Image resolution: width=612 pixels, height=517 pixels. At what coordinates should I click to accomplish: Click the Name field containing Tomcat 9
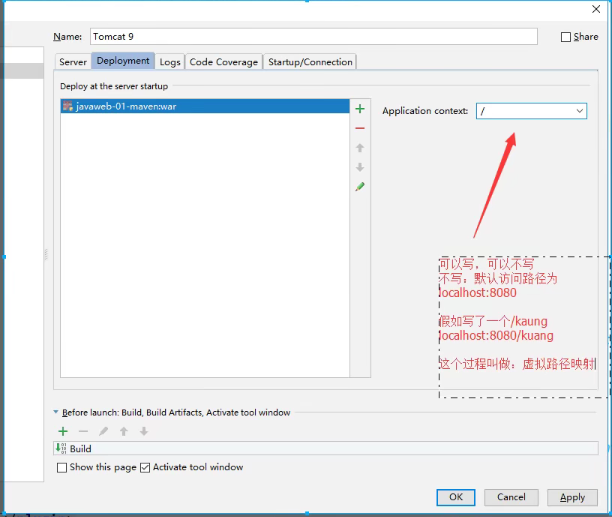coord(314,37)
